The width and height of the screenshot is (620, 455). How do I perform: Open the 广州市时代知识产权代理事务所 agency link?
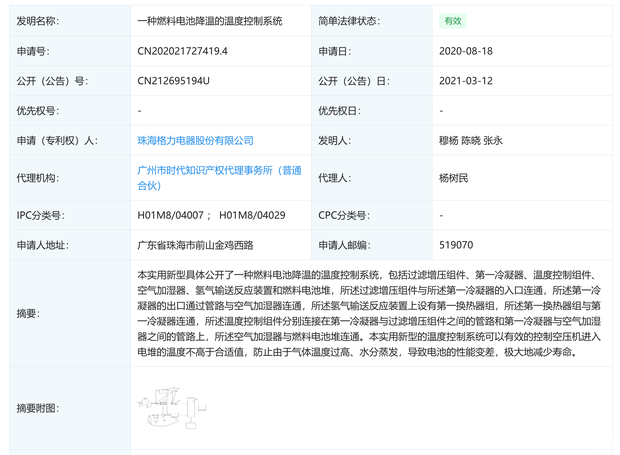219,171
